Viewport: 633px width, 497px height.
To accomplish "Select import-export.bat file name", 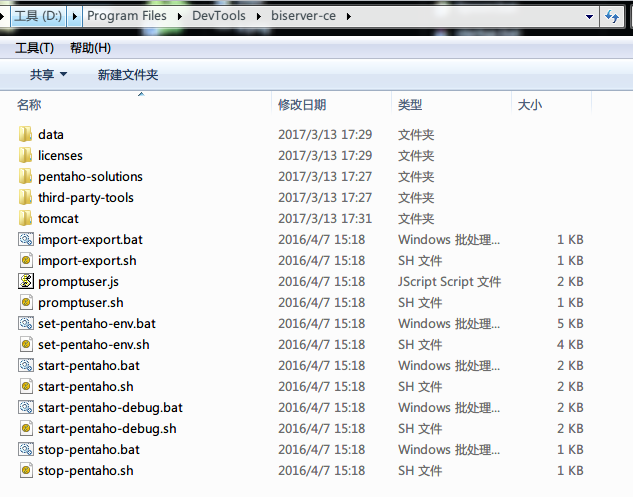I will pos(90,239).
